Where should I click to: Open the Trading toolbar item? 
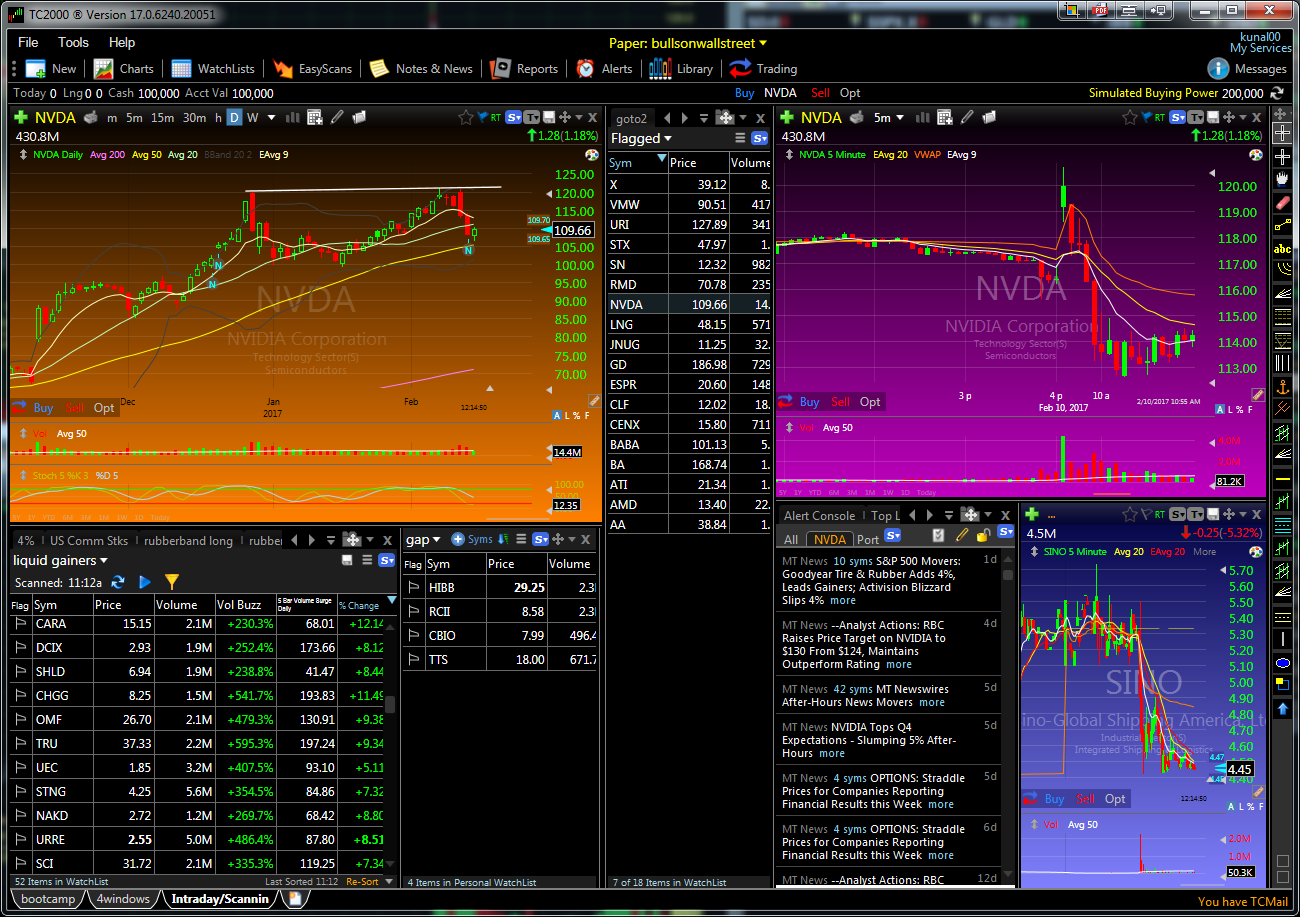[x=763, y=69]
